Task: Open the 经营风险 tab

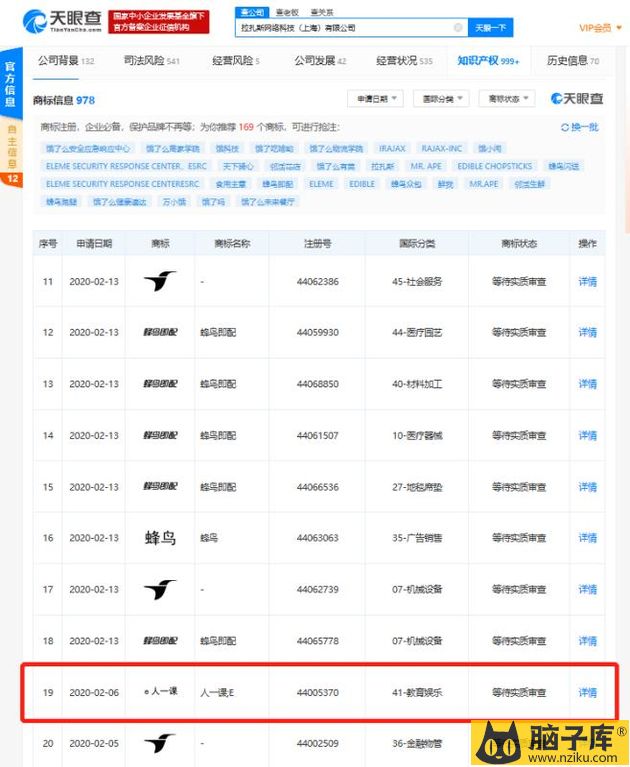Action: 235,61
